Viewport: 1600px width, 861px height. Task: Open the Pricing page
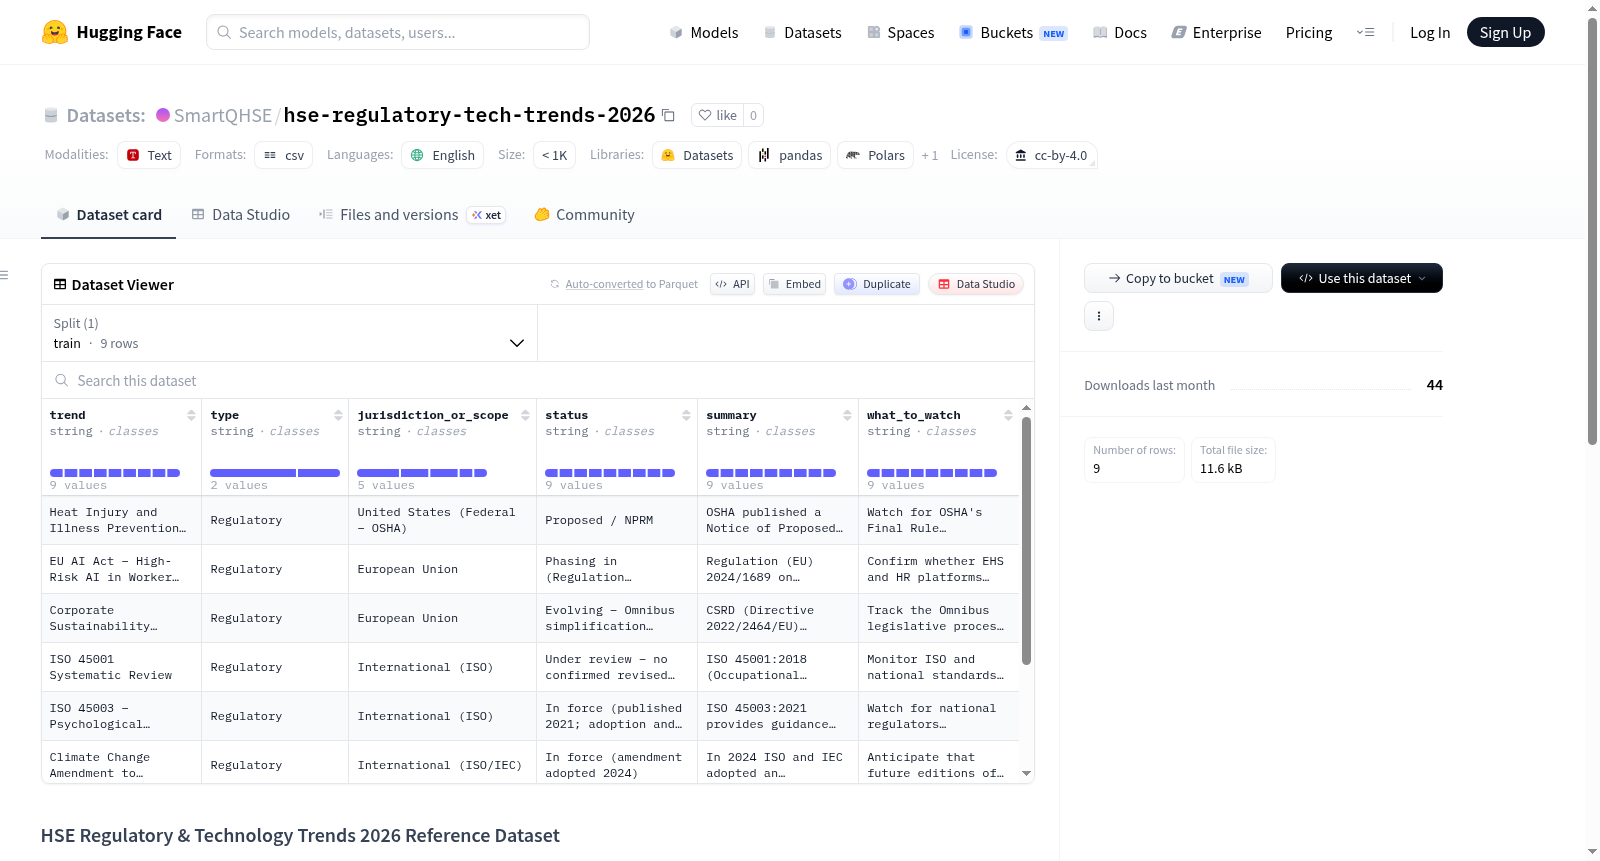(1309, 32)
